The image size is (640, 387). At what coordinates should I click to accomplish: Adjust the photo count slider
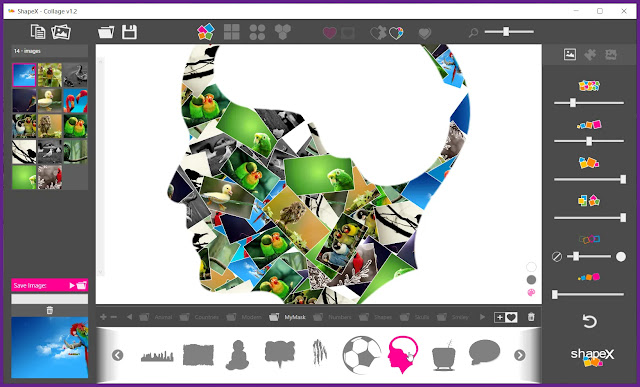[x=589, y=103]
